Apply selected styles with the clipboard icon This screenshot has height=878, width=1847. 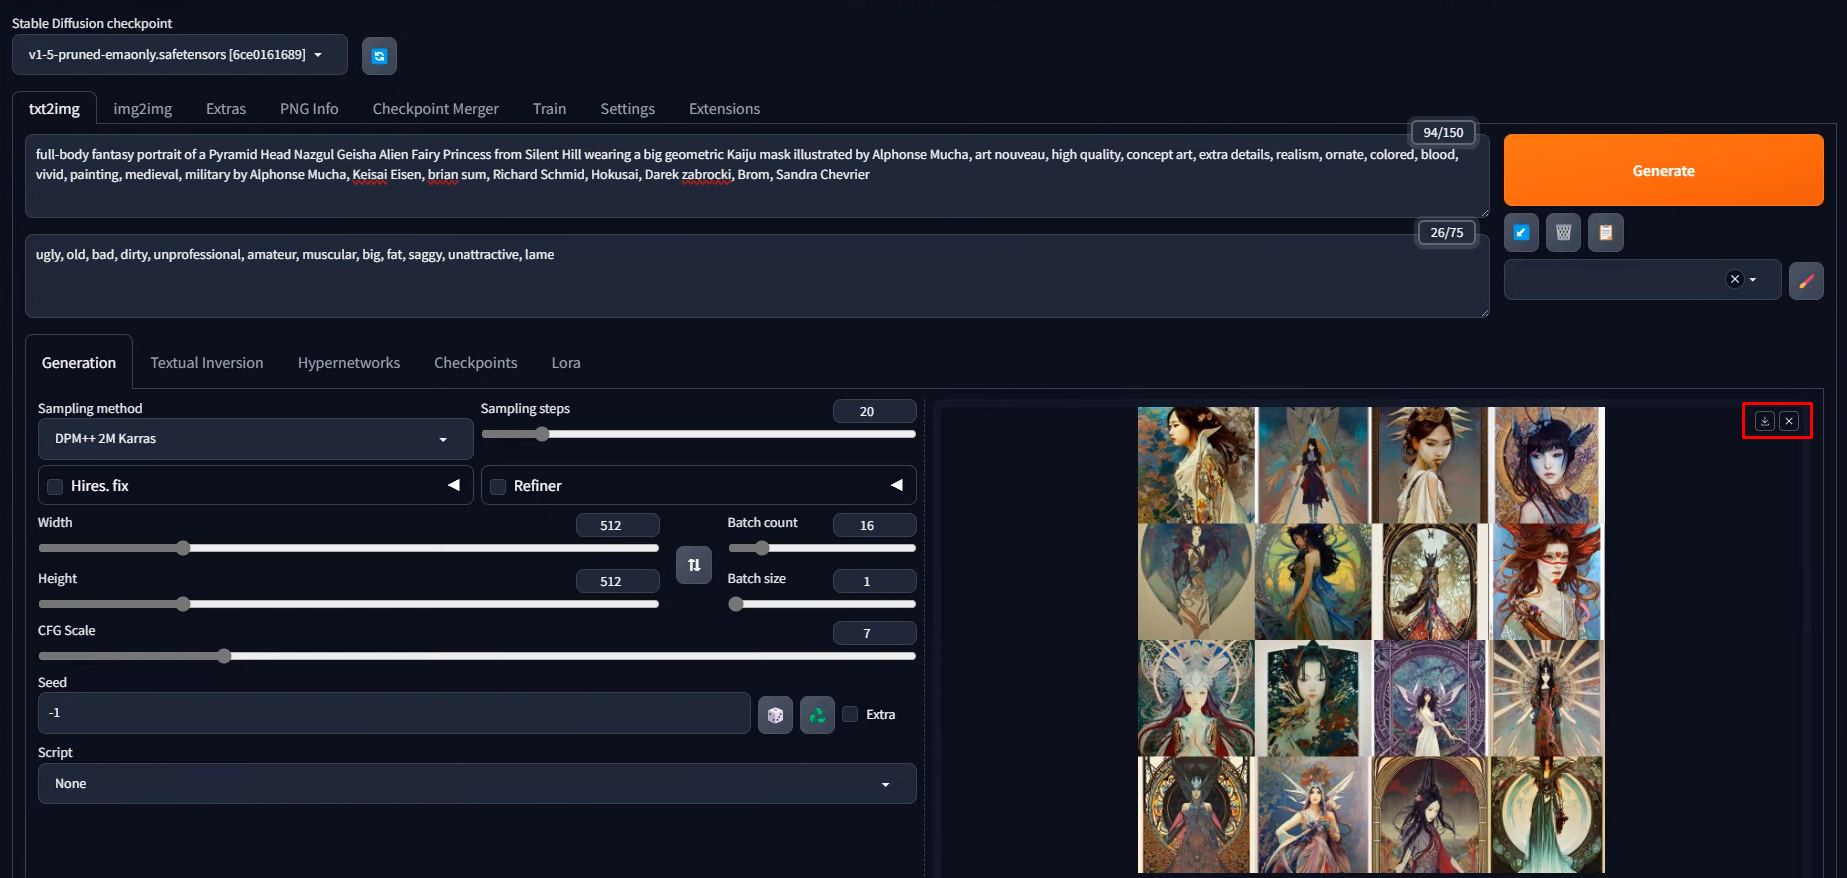click(x=1606, y=233)
